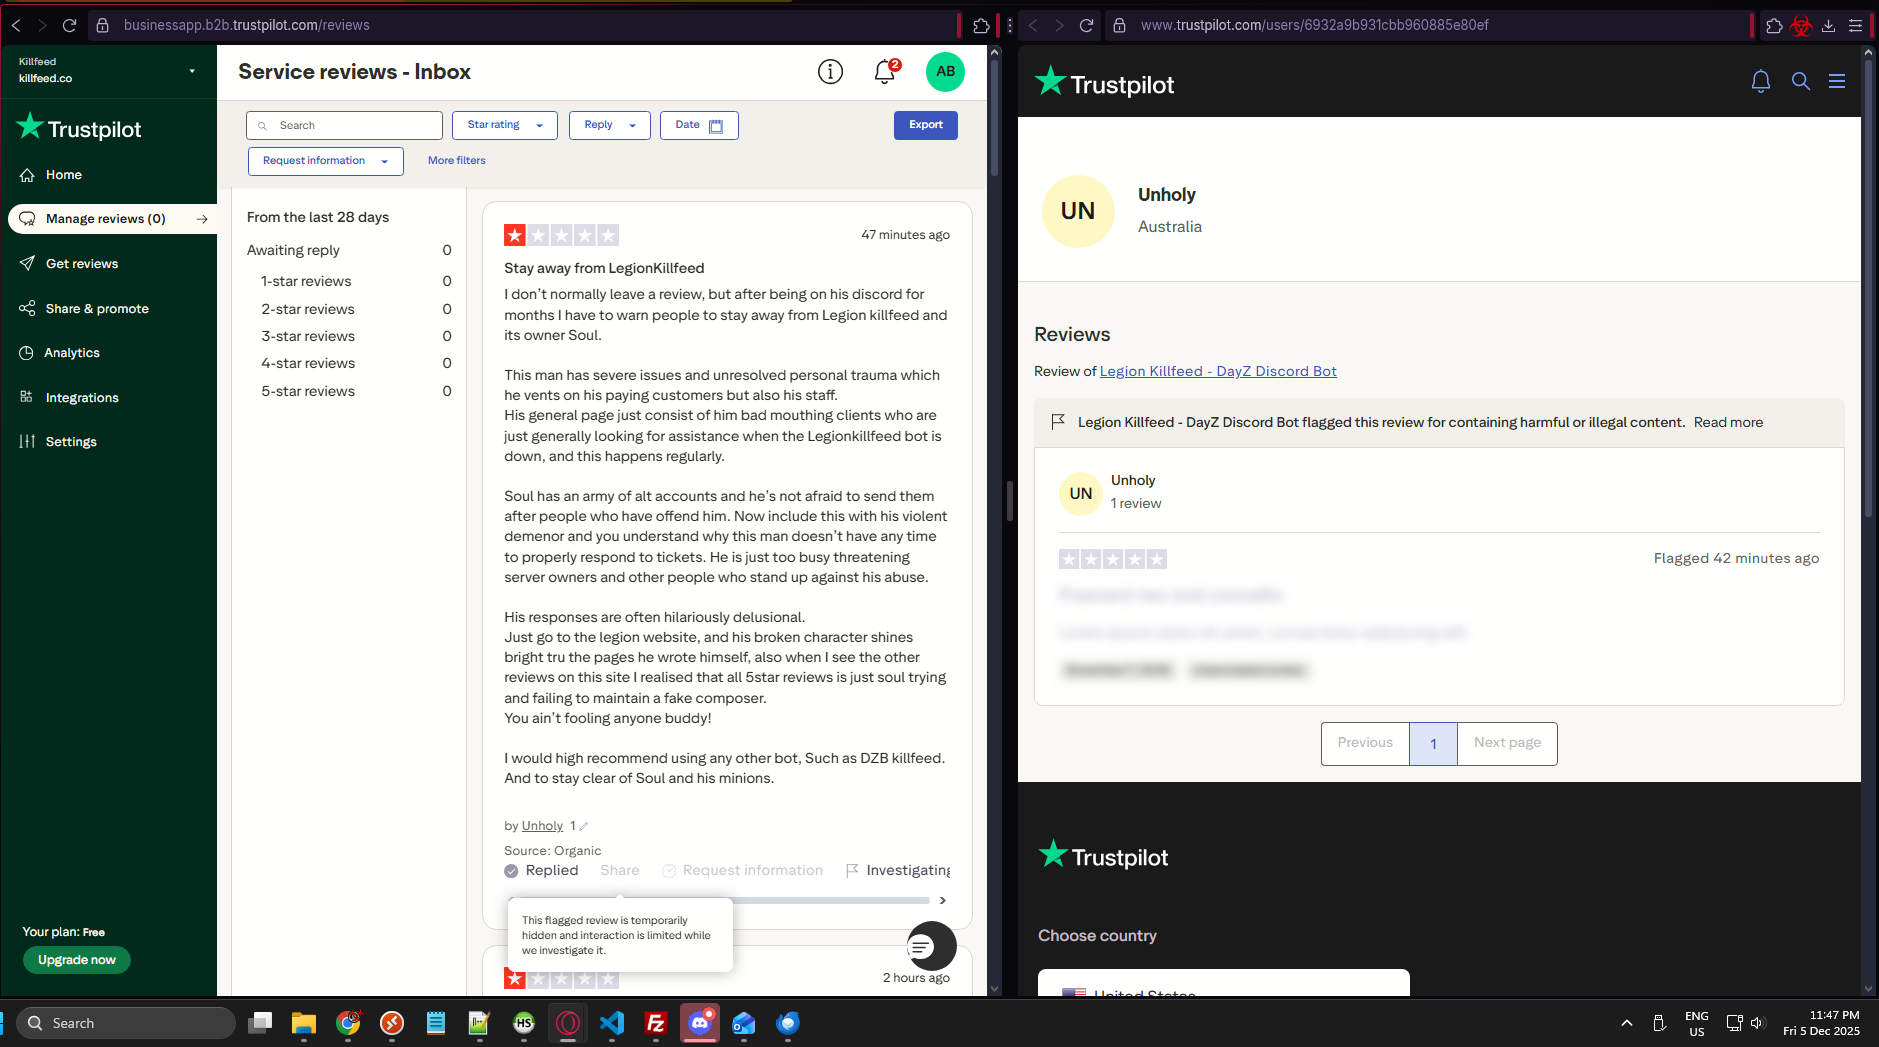Open Manage reviews (0) in the sidebar

tap(112, 219)
